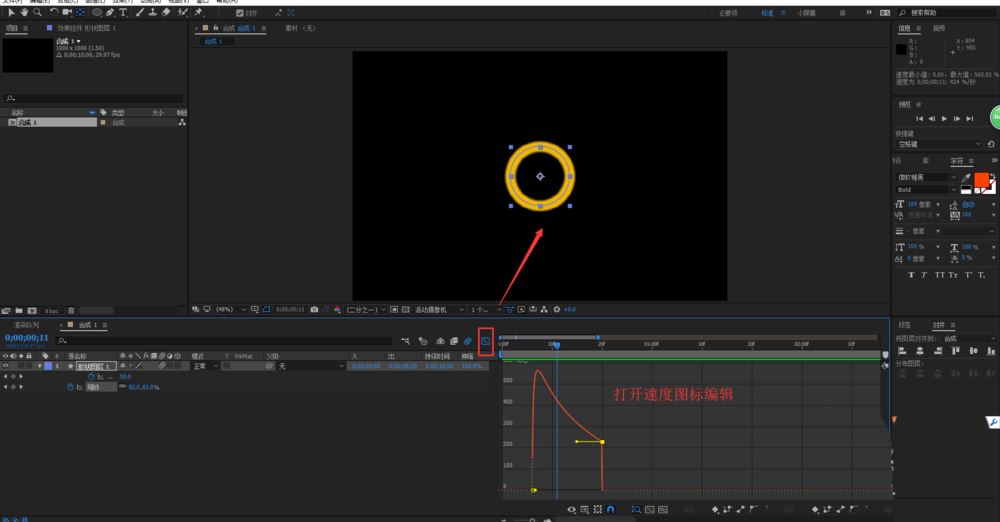Toggle the snapping checkbox in the toolbar

[240, 13]
